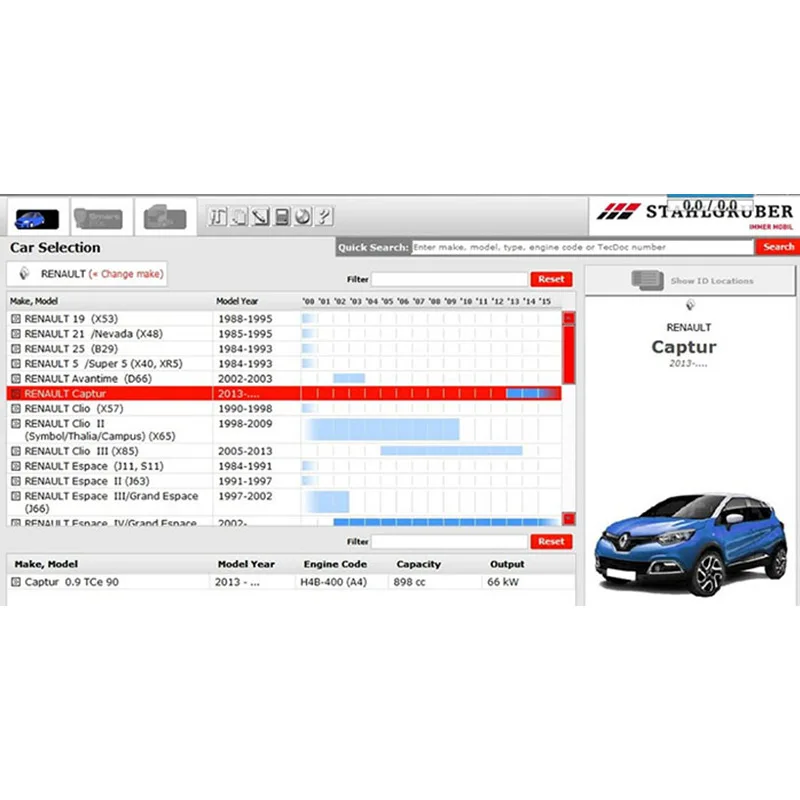Click the red Search button
This screenshot has height=800, width=800.
[778, 247]
